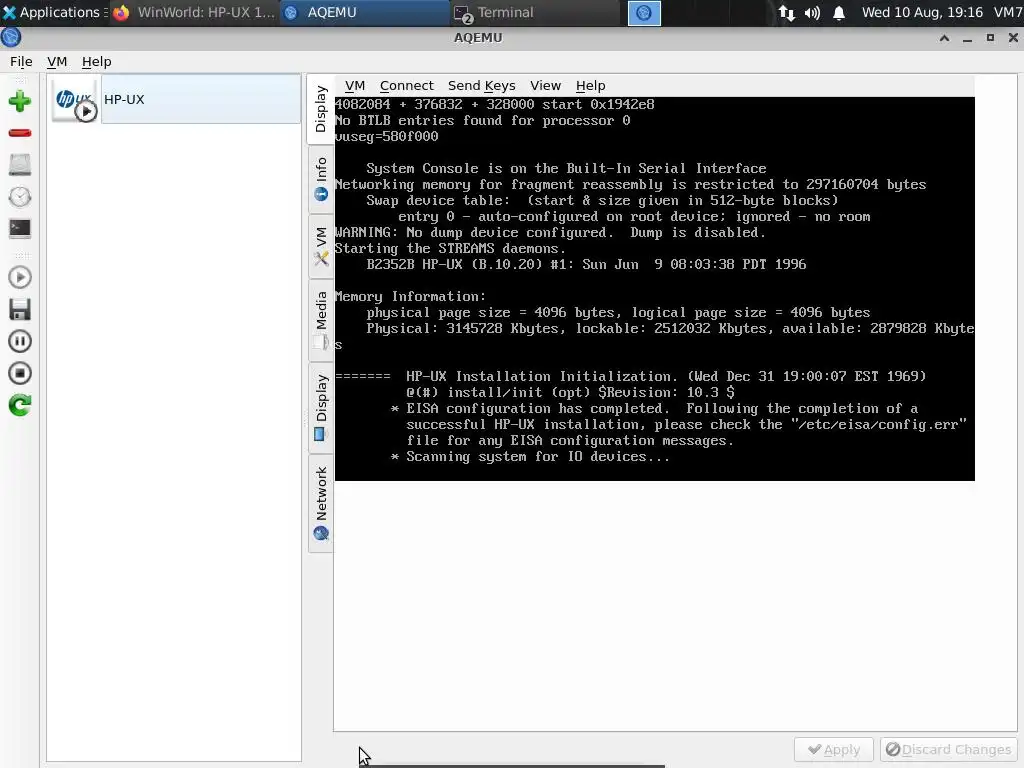Switch to the top Display tab
The height and width of the screenshot is (768, 1024).
(321, 109)
